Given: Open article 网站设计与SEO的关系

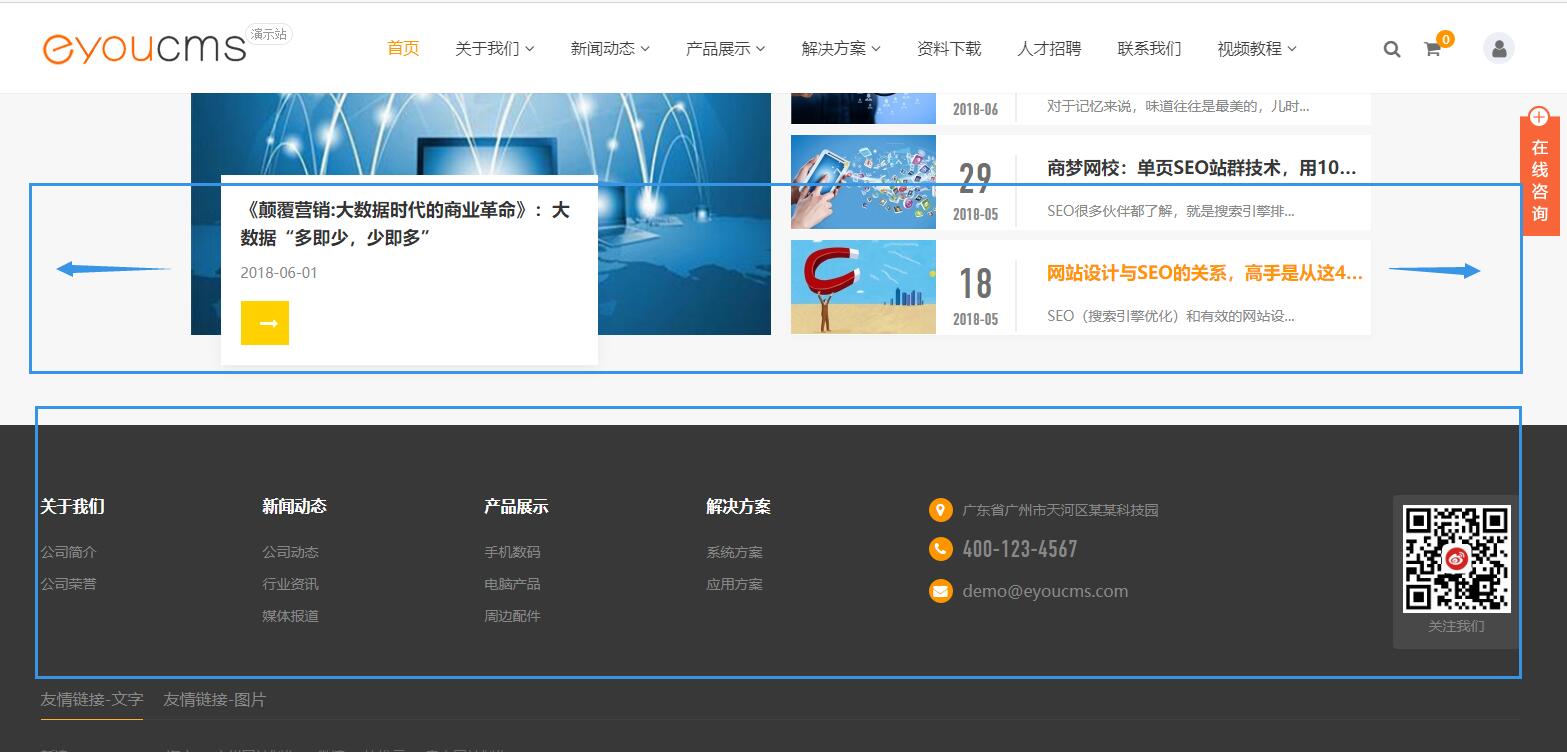Looking at the screenshot, I should pos(1204,273).
